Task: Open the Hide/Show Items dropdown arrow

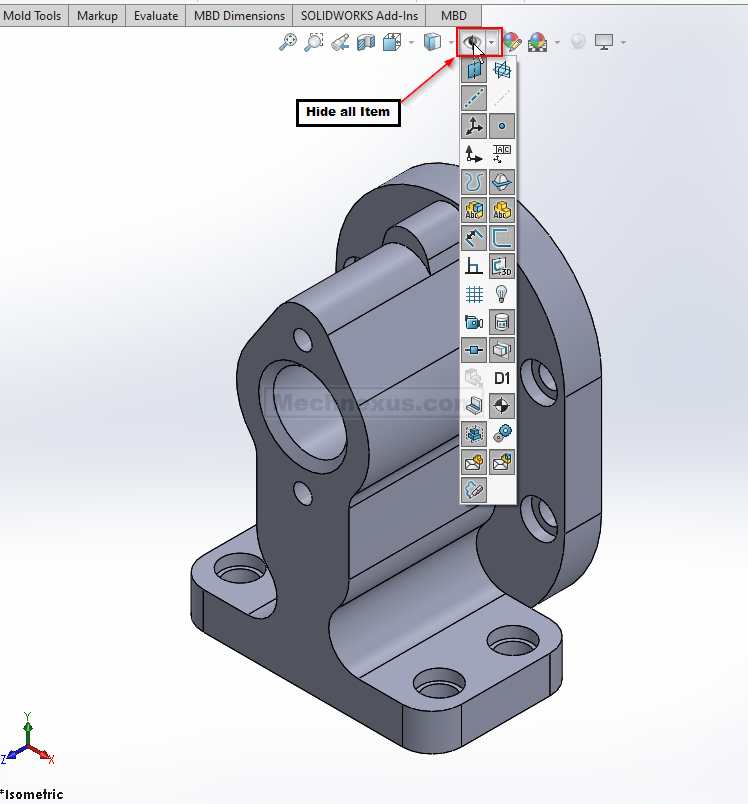Action: click(x=491, y=42)
